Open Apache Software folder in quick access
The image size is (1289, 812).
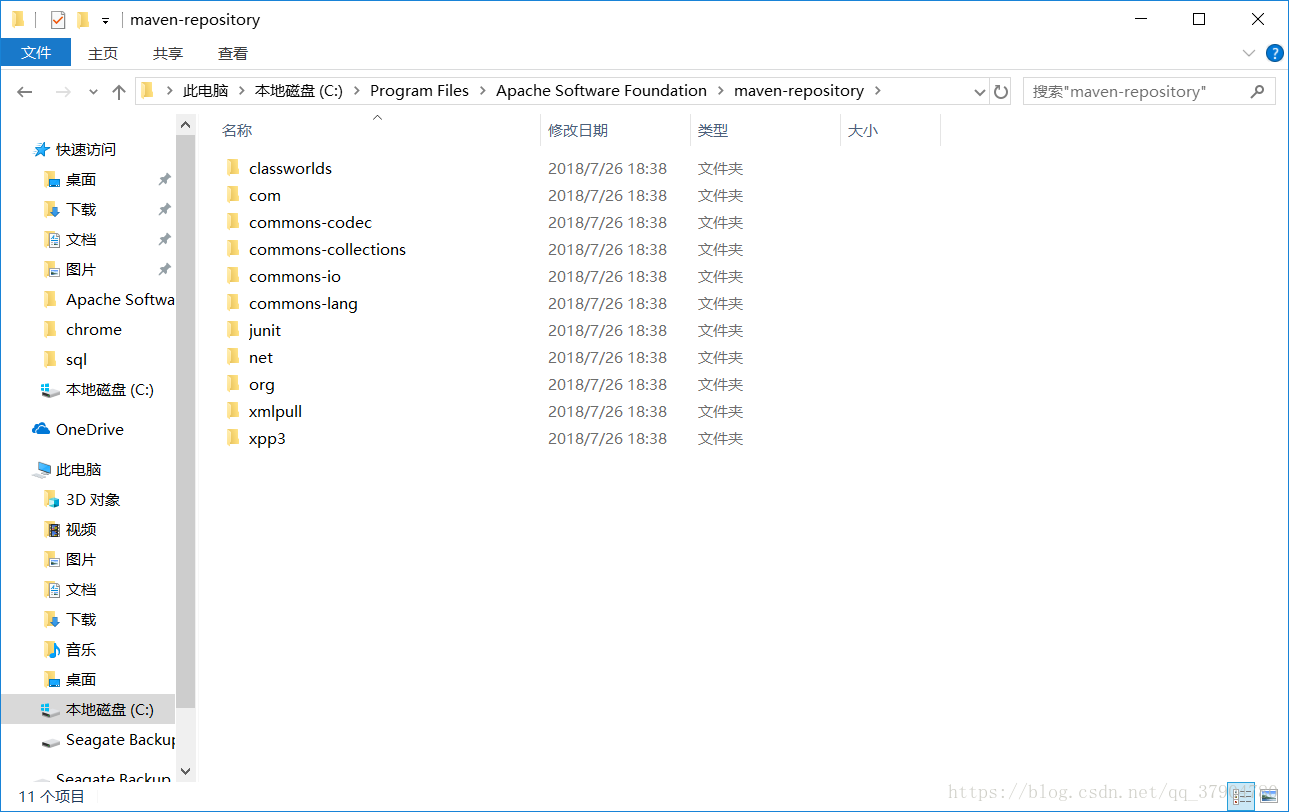tap(108, 299)
